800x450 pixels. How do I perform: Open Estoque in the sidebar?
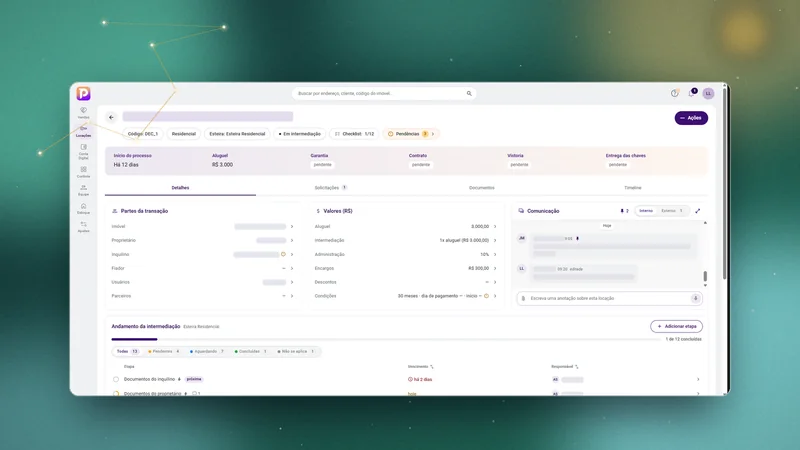coord(83,209)
